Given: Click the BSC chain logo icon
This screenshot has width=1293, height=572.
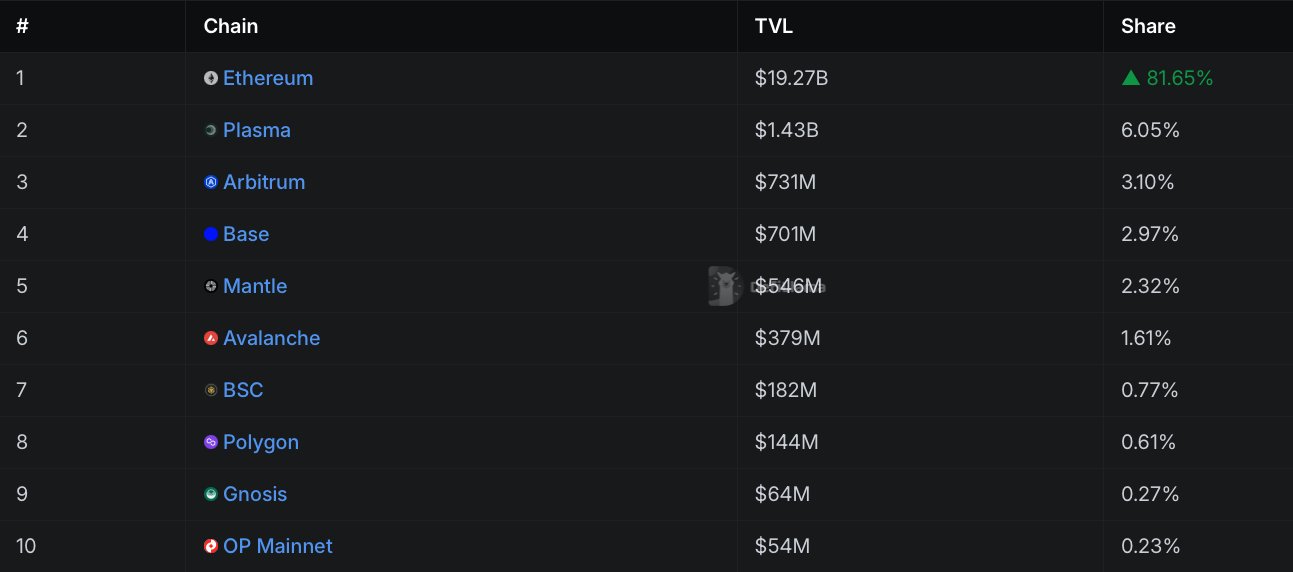Looking at the screenshot, I should [x=211, y=390].
